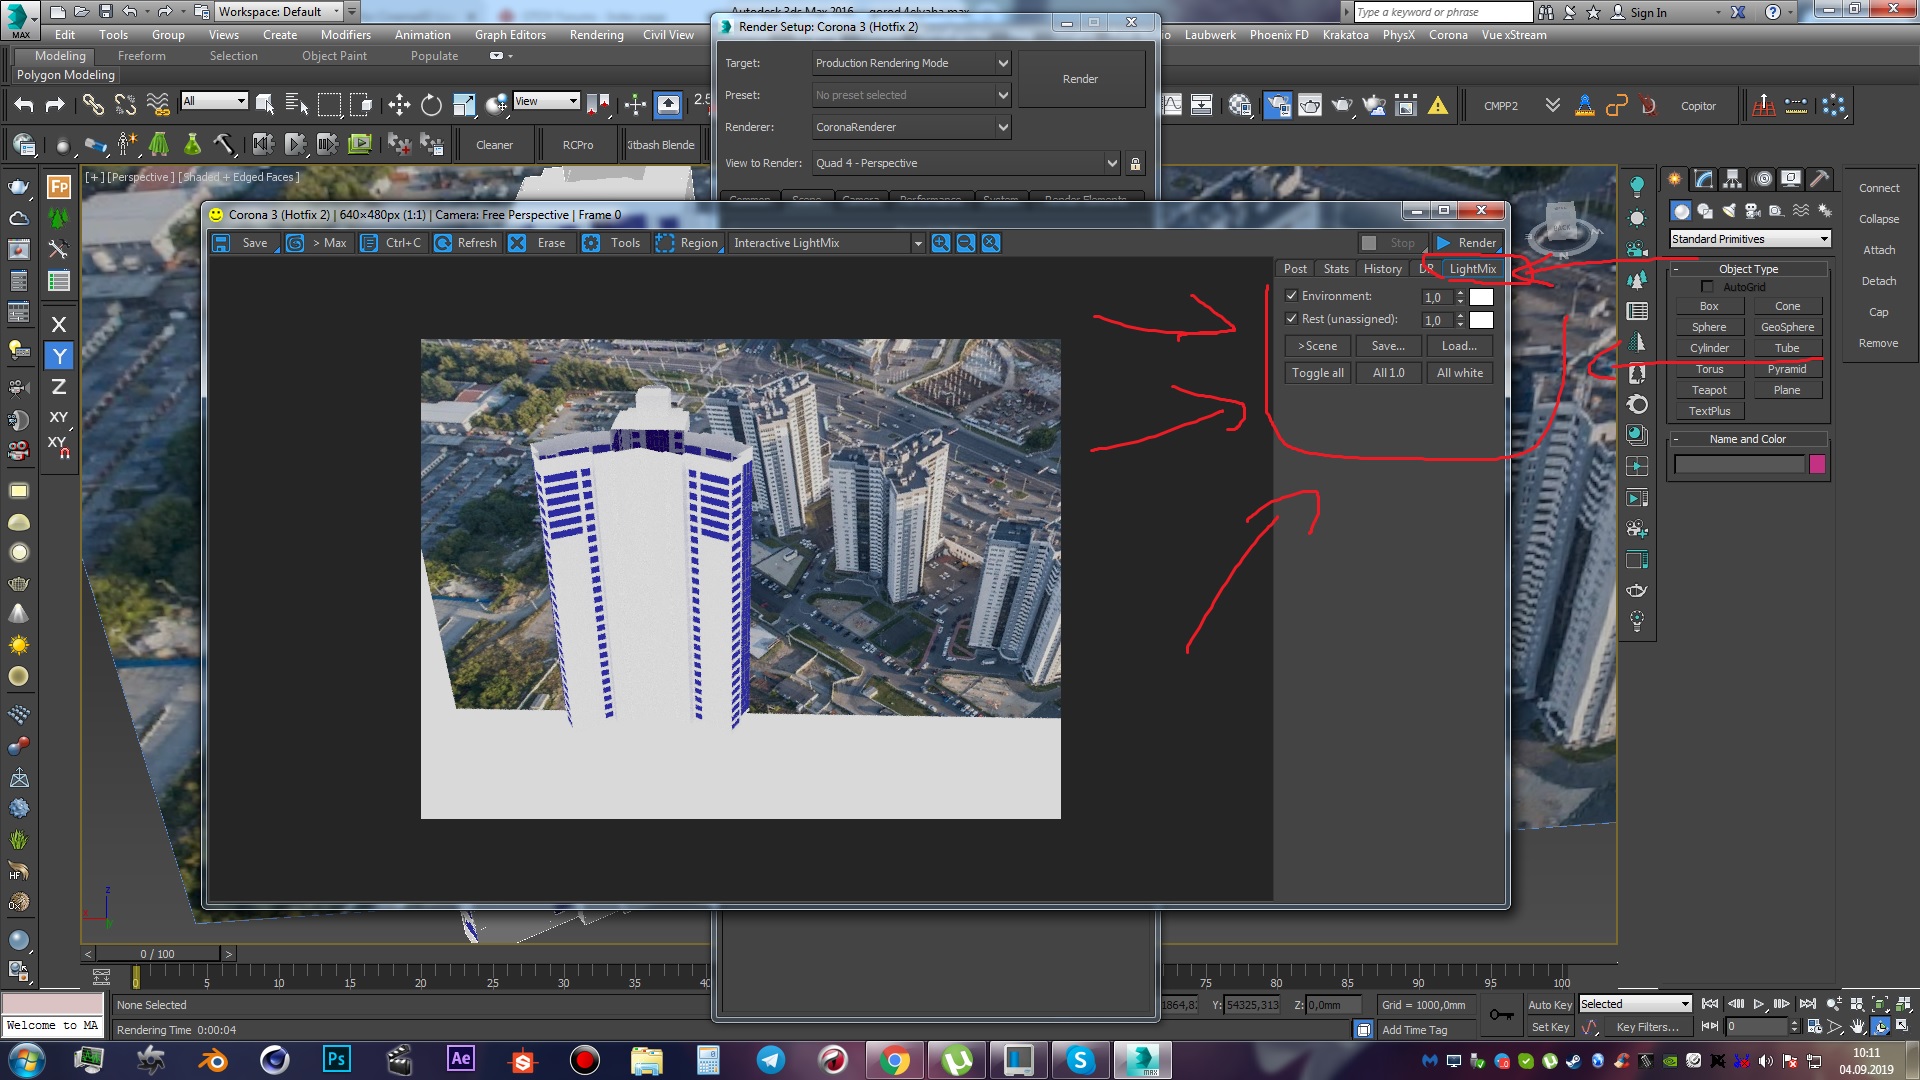Click the Select and Move tool icon

(399, 105)
